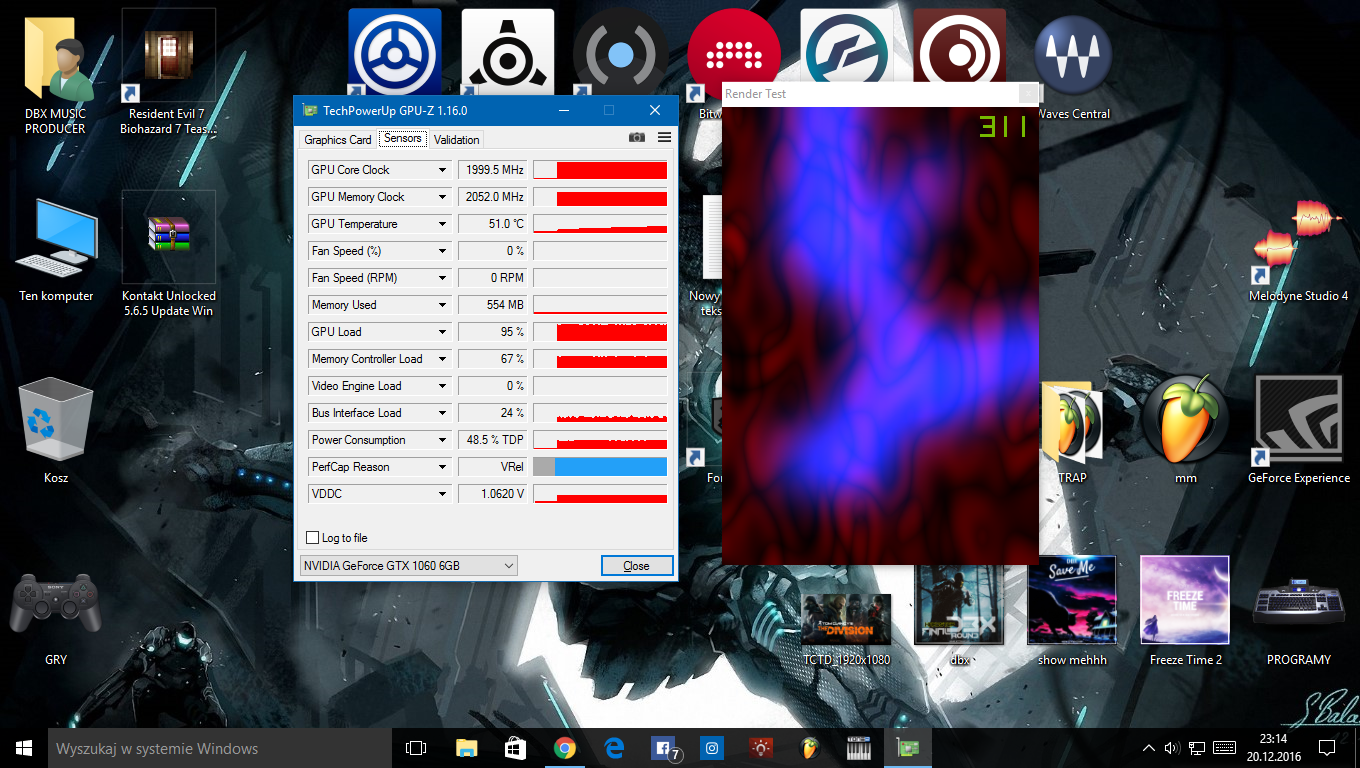The width and height of the screenshot is (1360, 768).
Task: Expand the GPU Core Clock sensor dropdown
Action: pyautogui.click(x=442, y=170)
